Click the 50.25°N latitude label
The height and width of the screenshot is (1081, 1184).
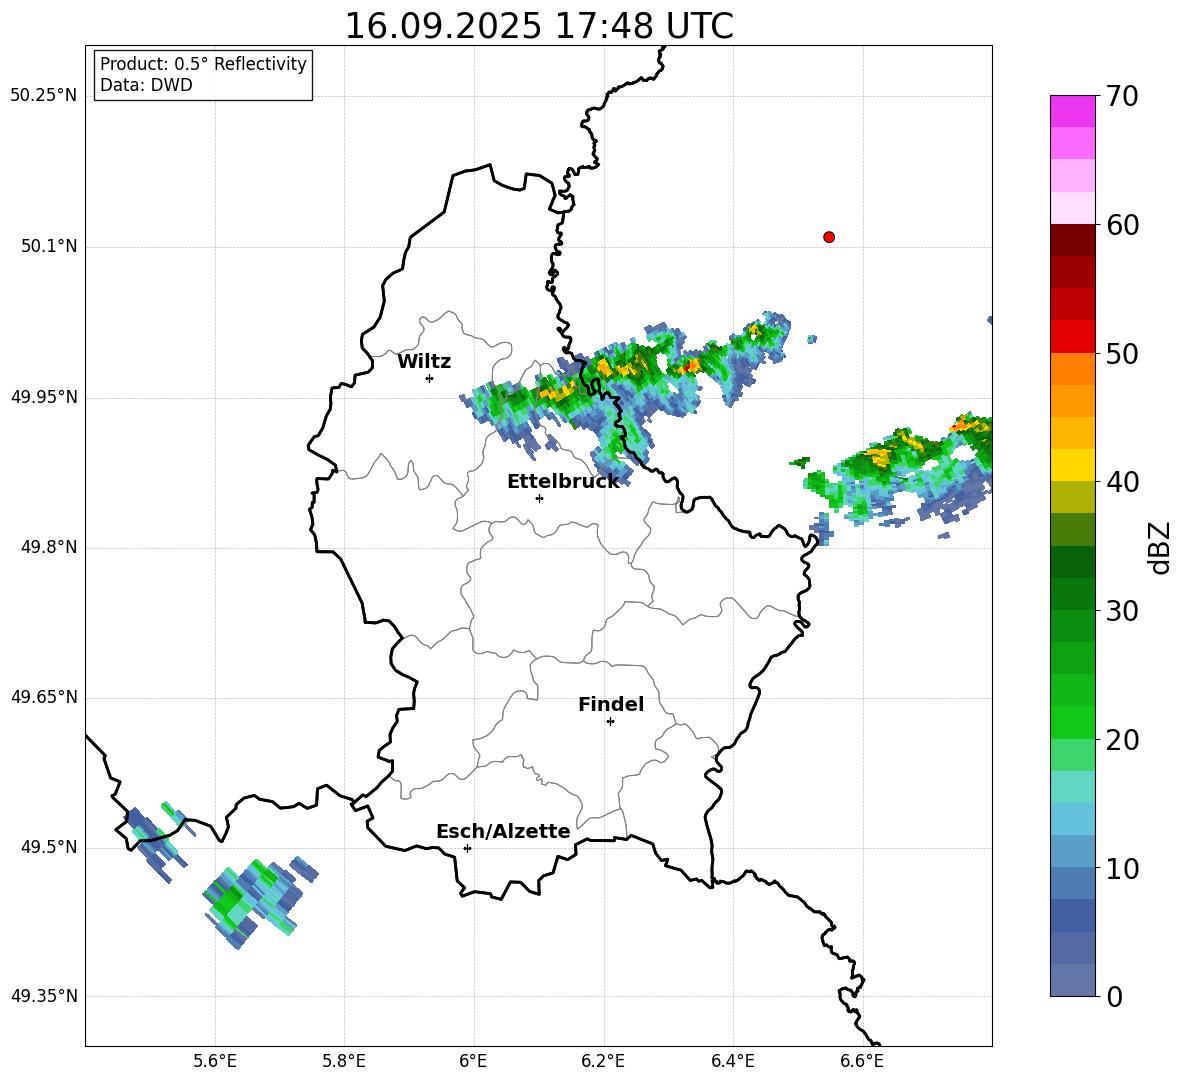click(44, 96)
